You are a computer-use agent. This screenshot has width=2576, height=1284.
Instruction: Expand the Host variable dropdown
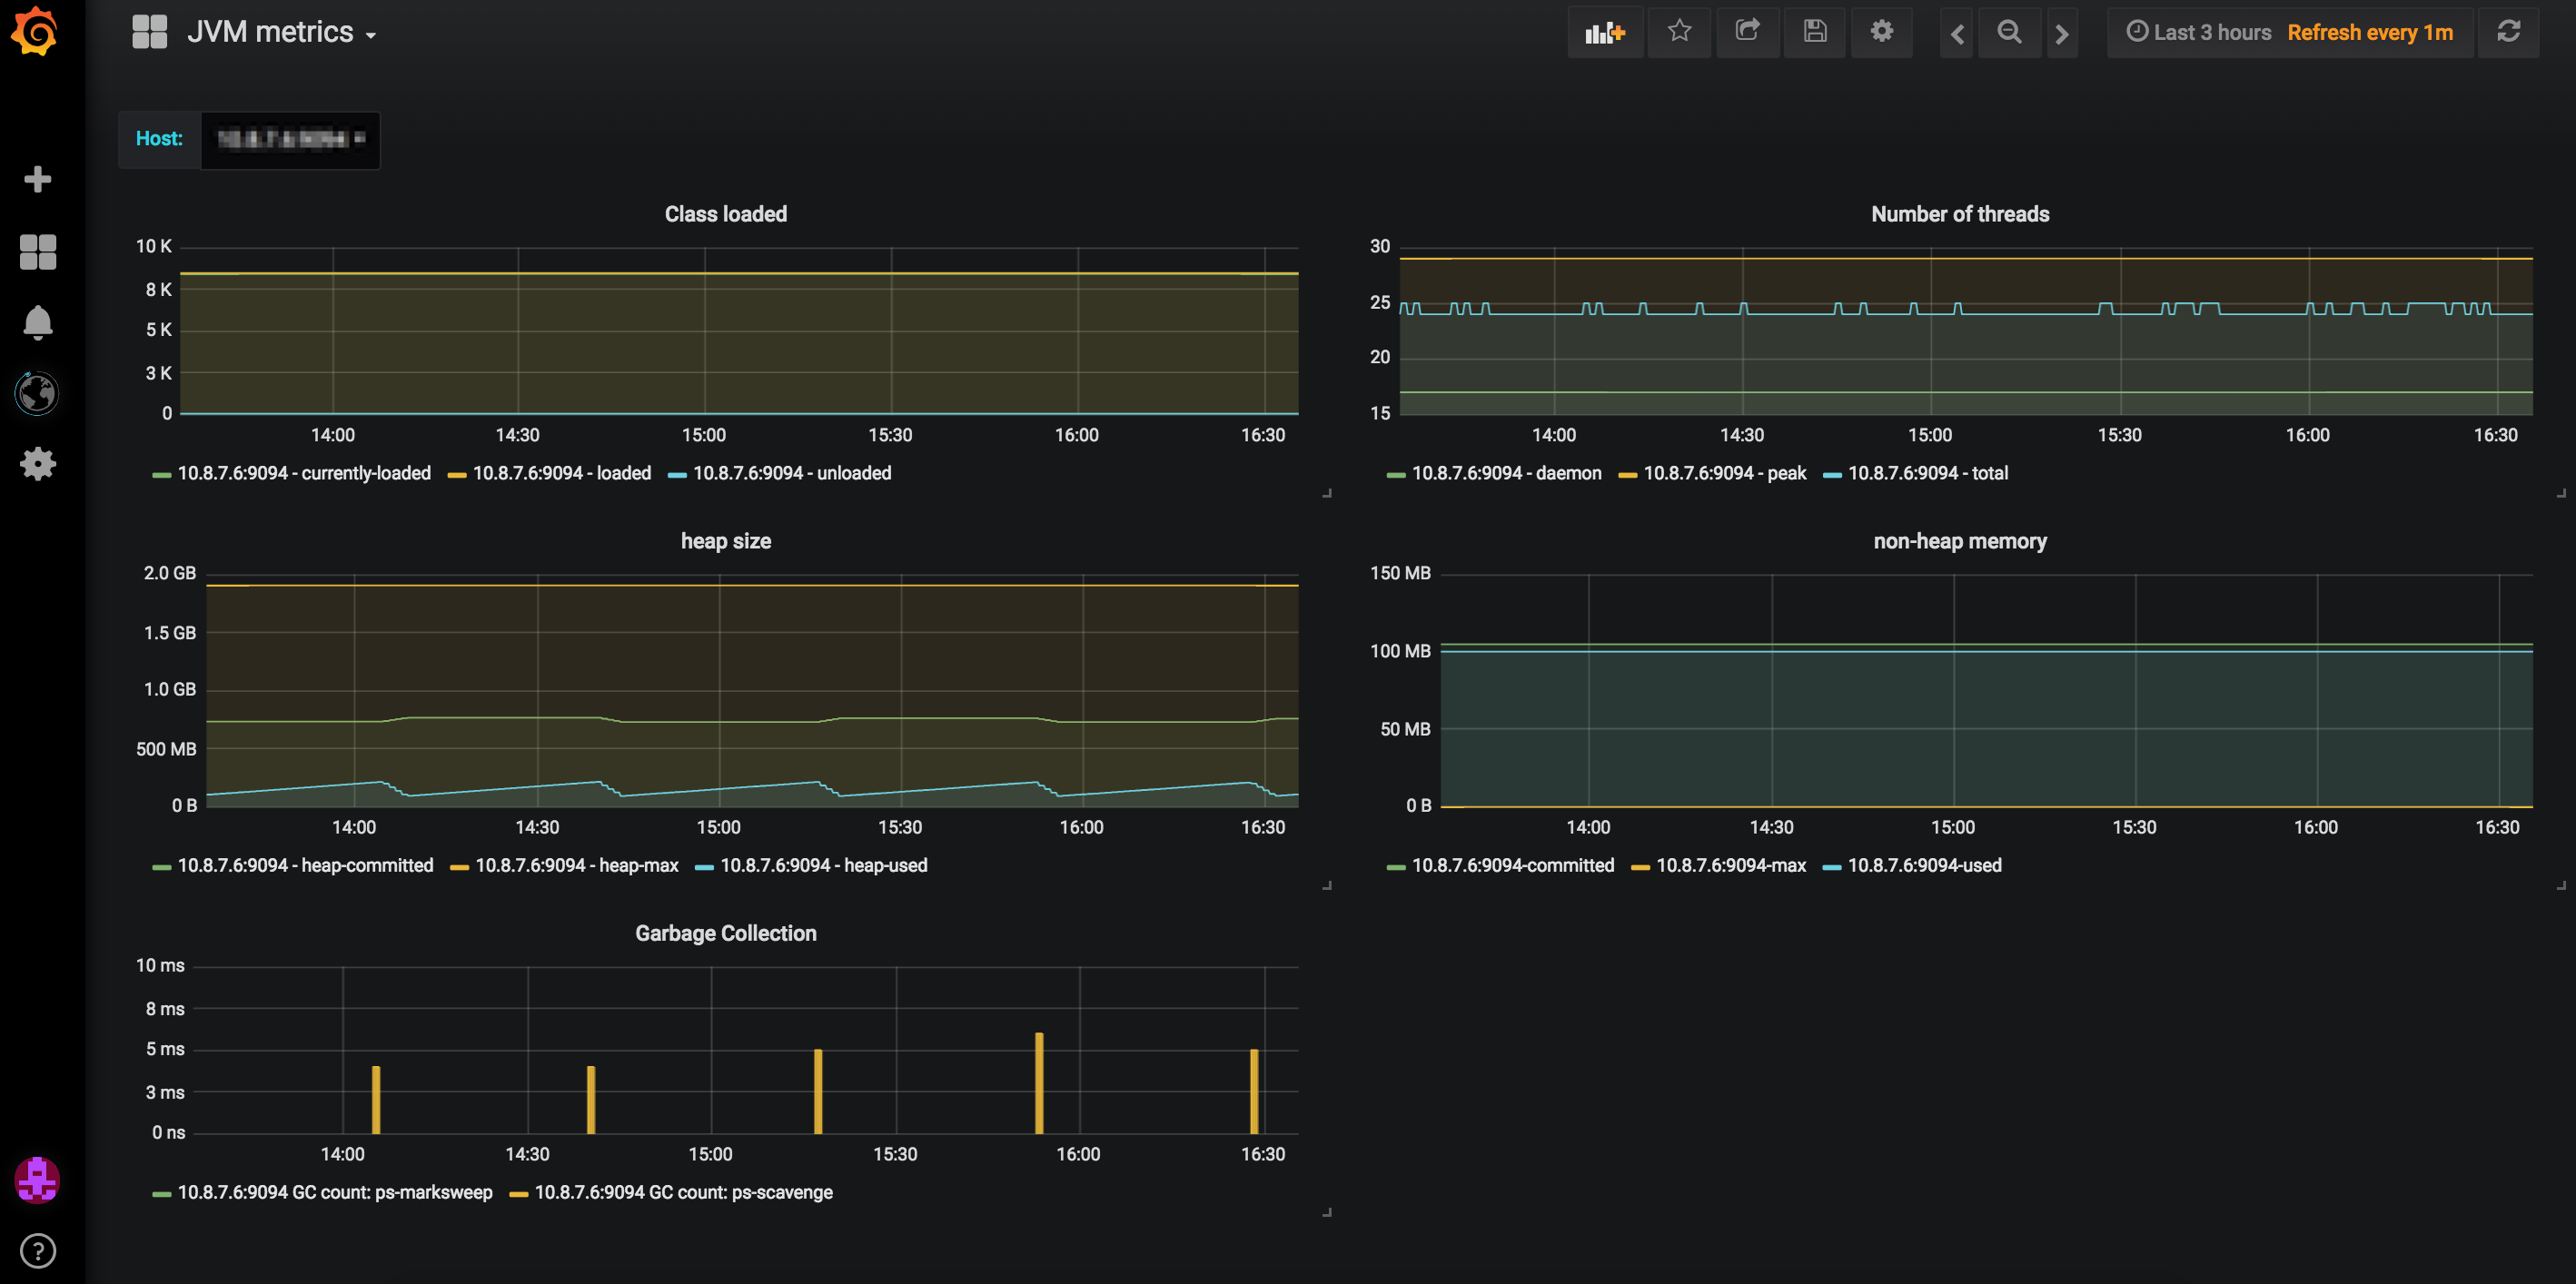click(290, 139)
